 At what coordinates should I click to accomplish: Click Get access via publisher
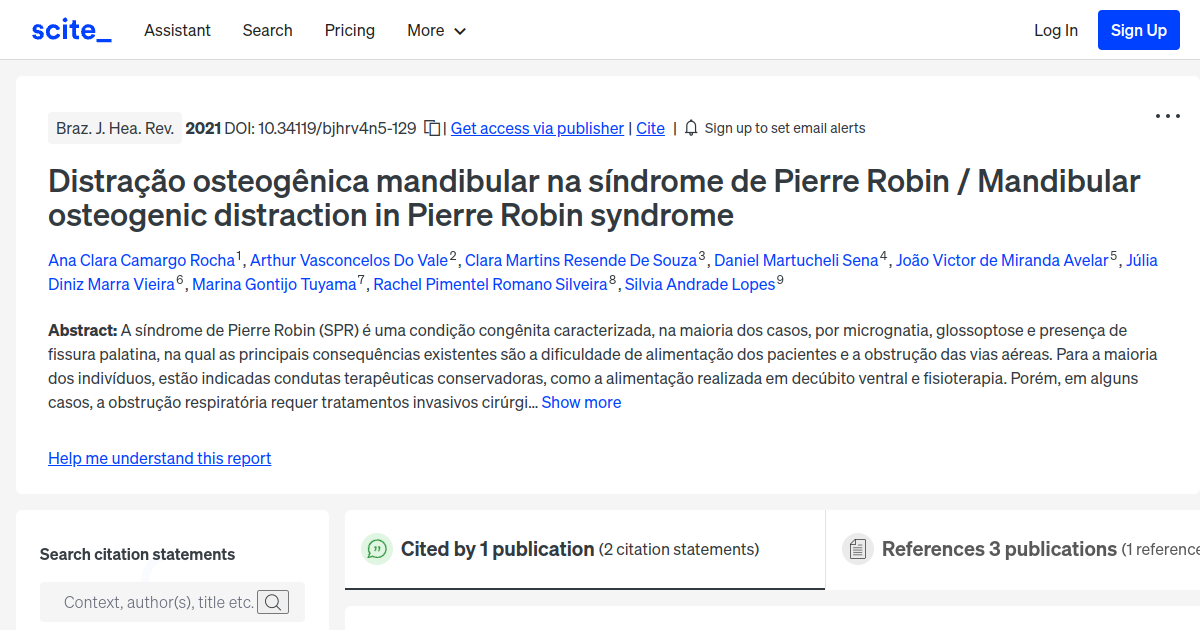point(537,128)
